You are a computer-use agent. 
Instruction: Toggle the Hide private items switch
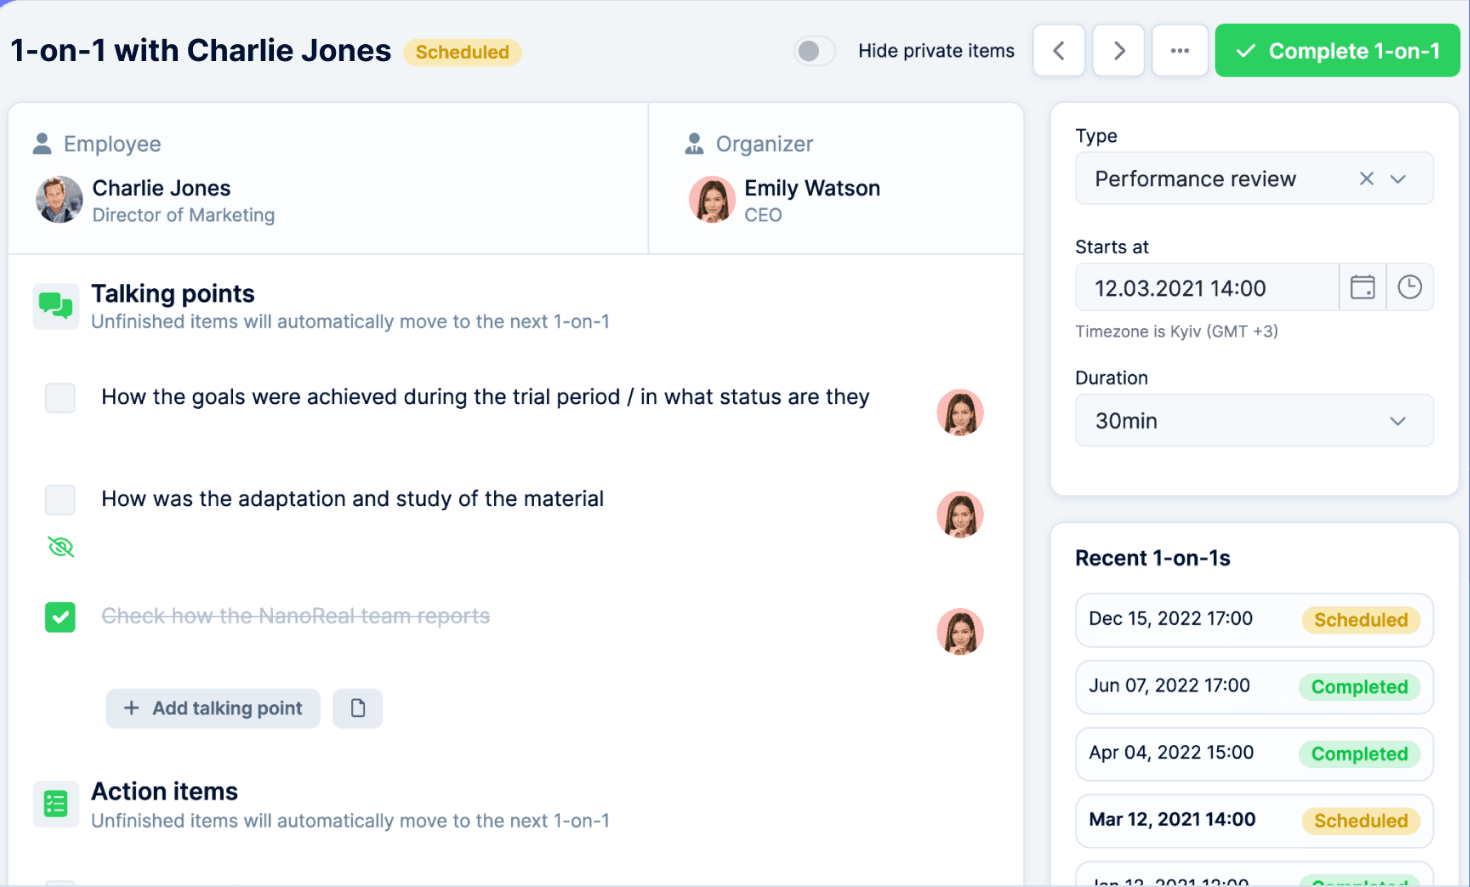pos(814,50)
